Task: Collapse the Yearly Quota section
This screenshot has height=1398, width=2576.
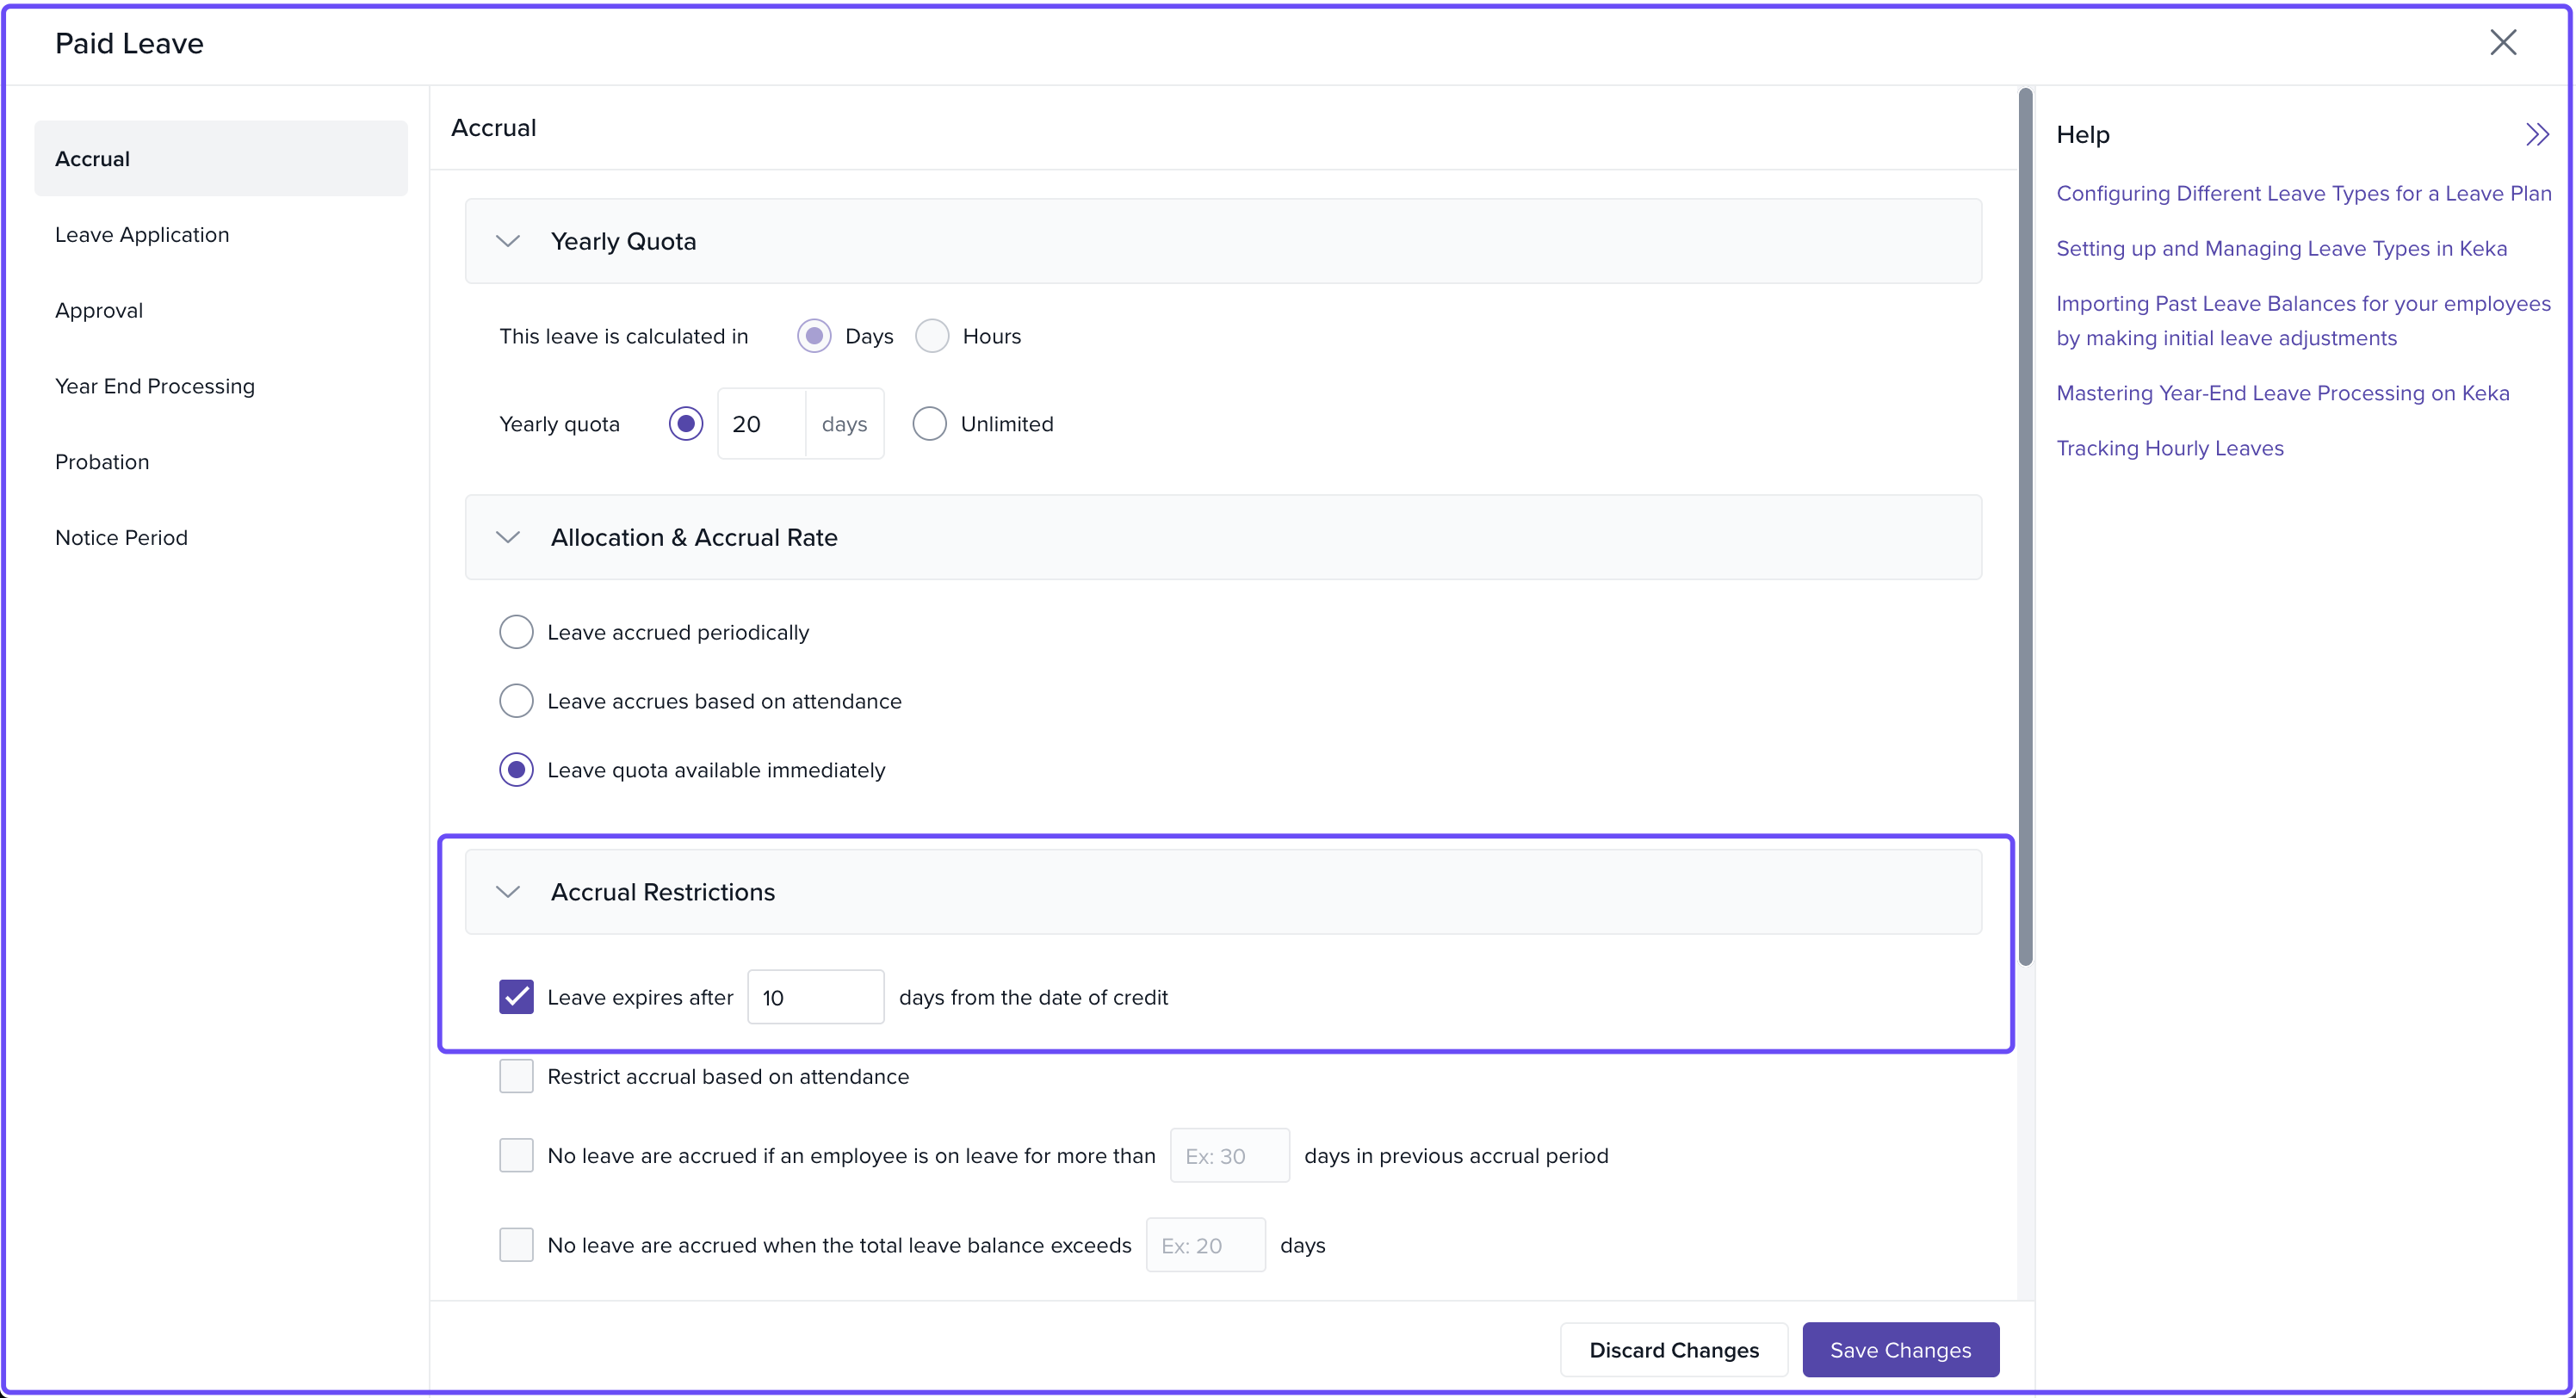Action: 508,241
